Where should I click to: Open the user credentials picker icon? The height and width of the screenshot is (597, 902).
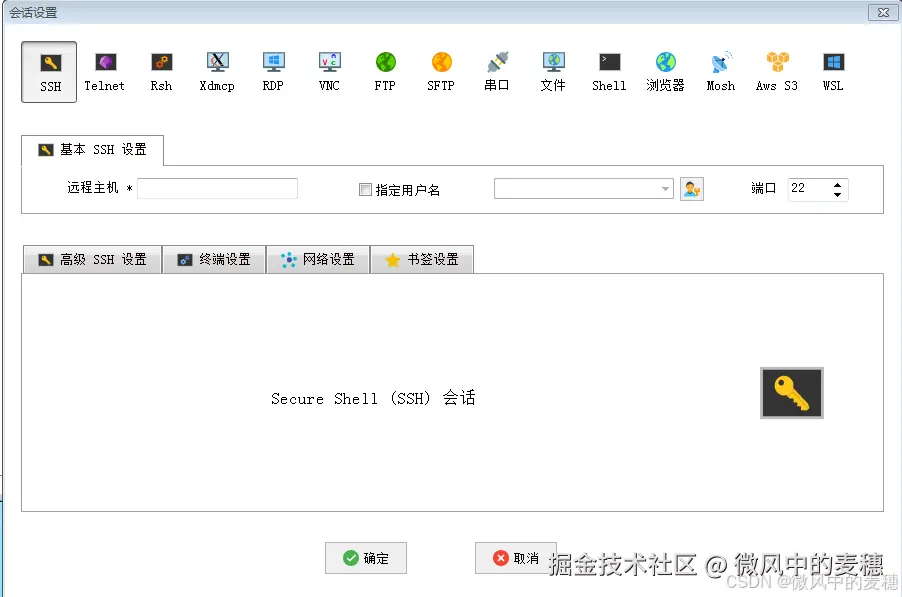tap(692, 188)
